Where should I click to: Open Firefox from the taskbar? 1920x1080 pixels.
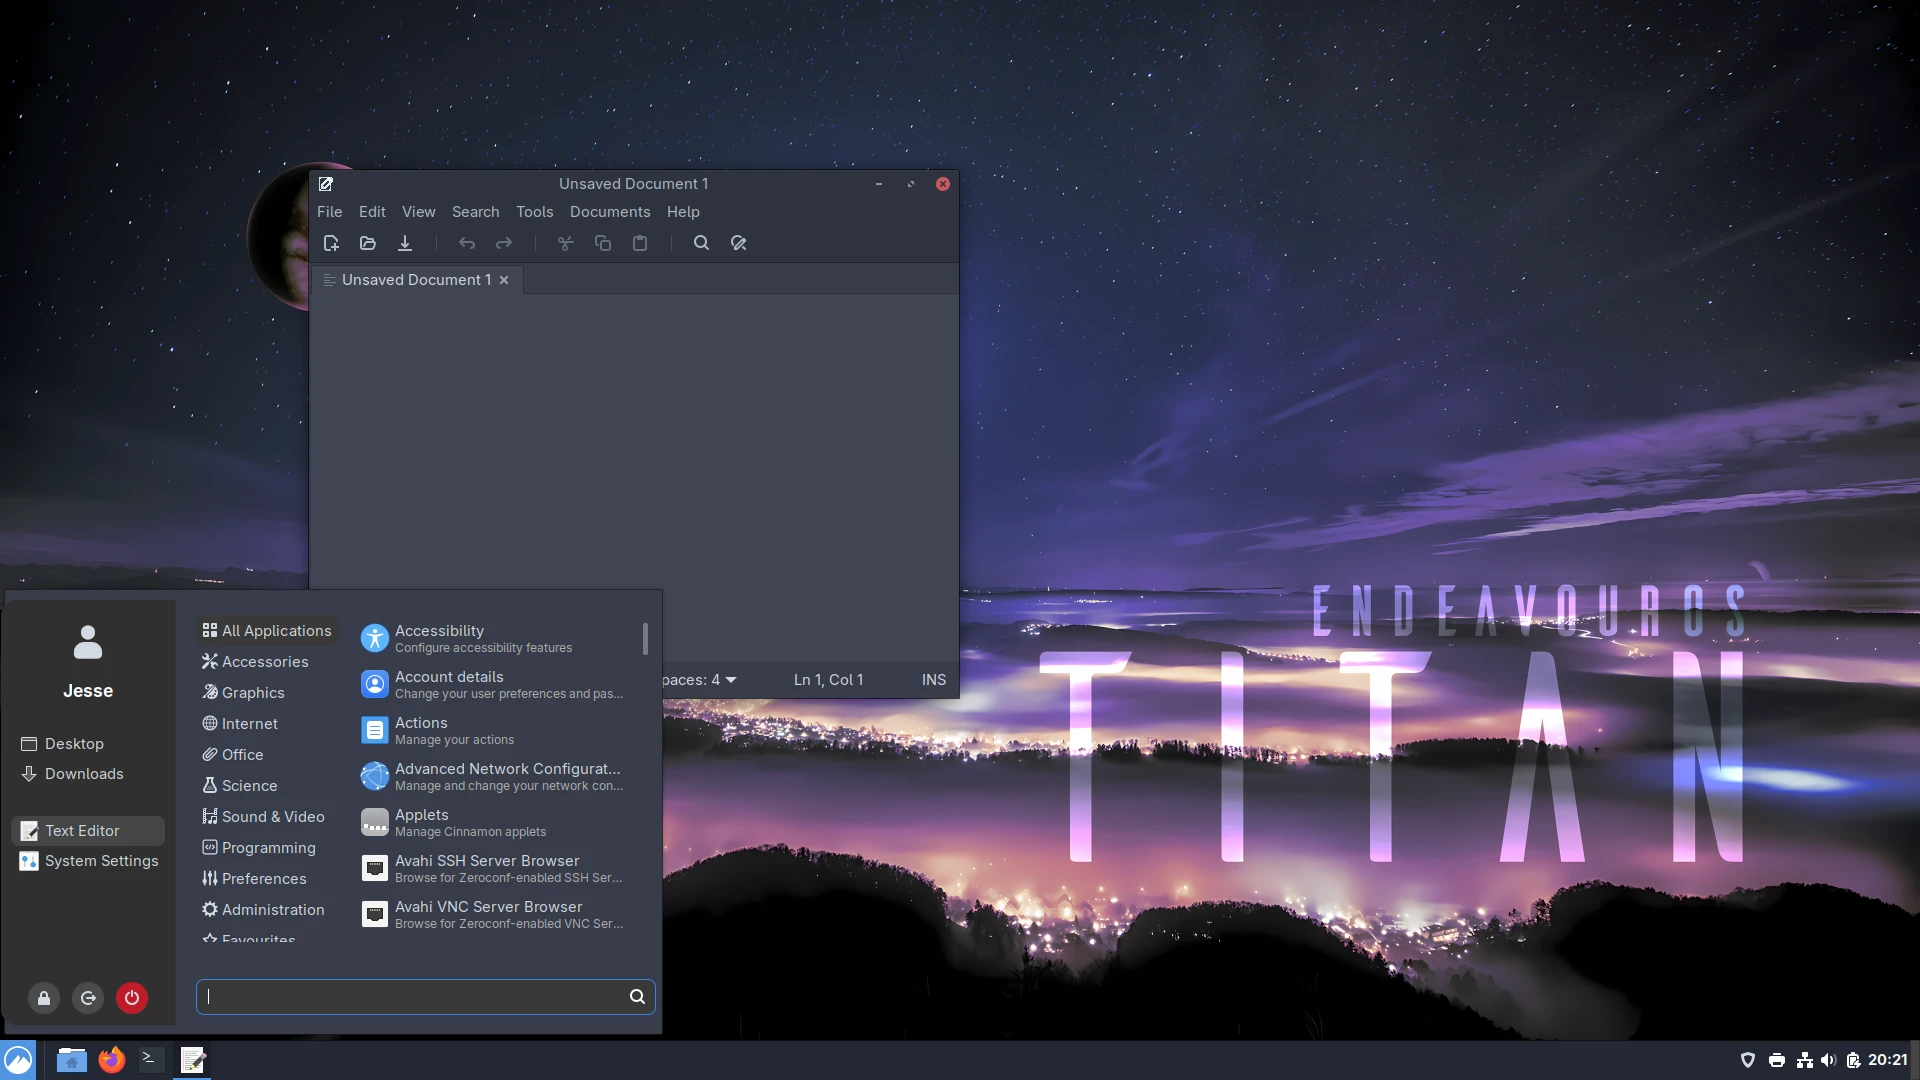(111, 1060)
